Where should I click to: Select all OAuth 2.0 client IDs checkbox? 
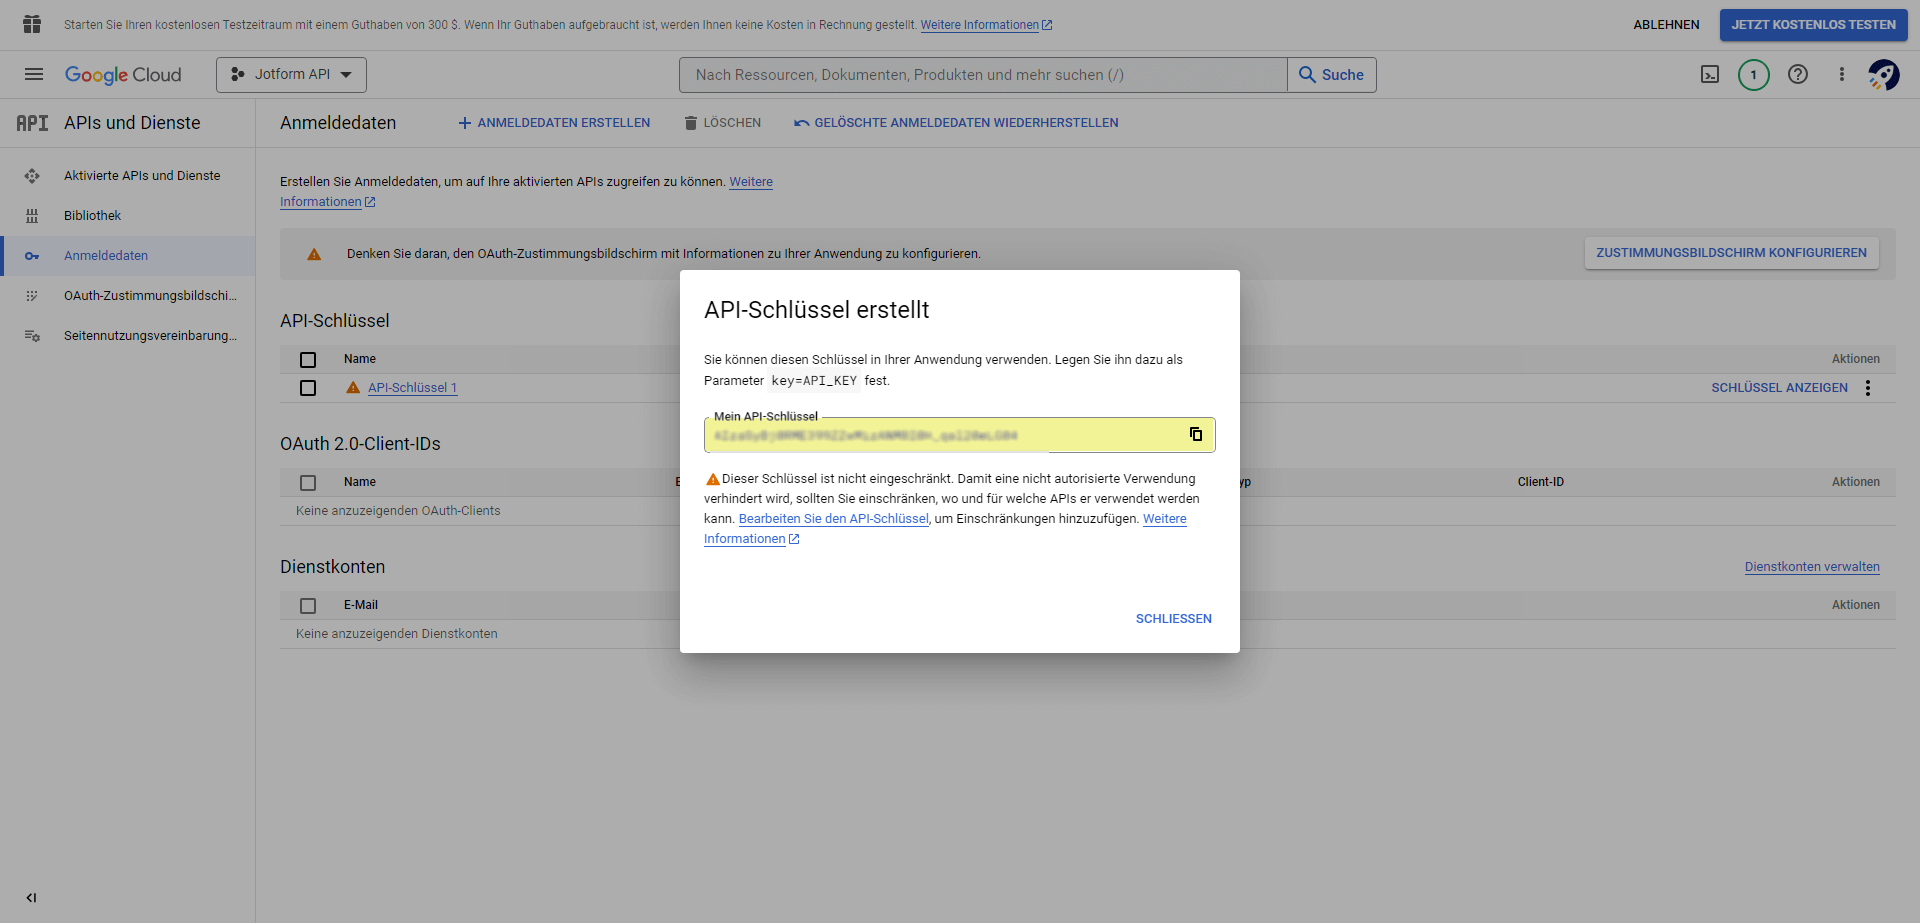308,483
